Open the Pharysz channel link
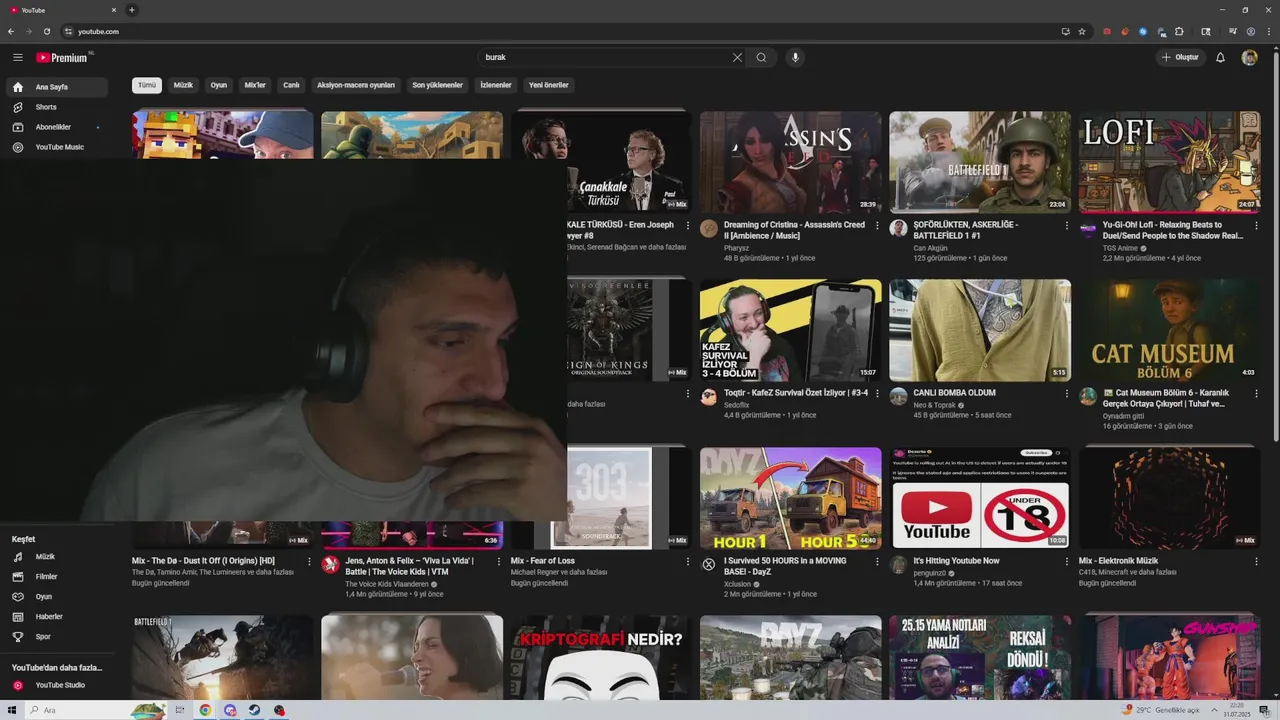 pyautogui.click(x=737, y=248)
